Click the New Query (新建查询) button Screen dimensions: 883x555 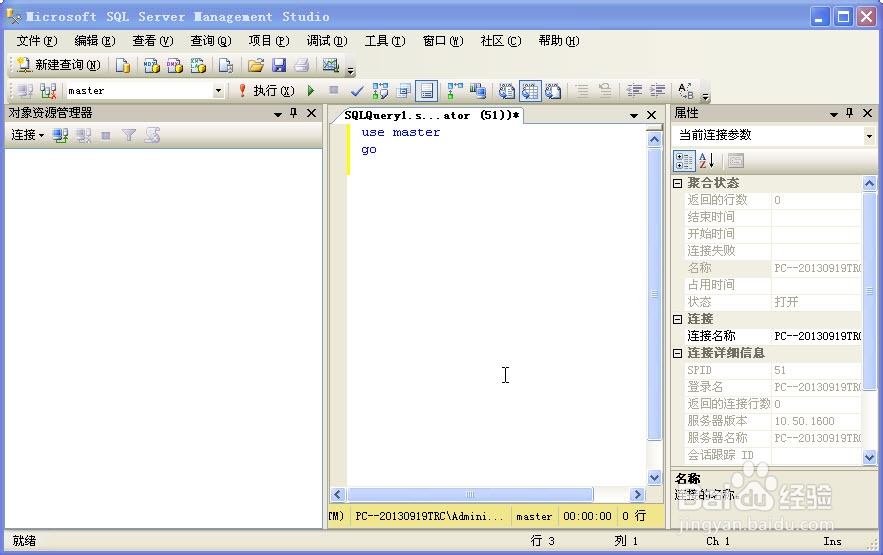pyautogui.click(x=59, y=65)
